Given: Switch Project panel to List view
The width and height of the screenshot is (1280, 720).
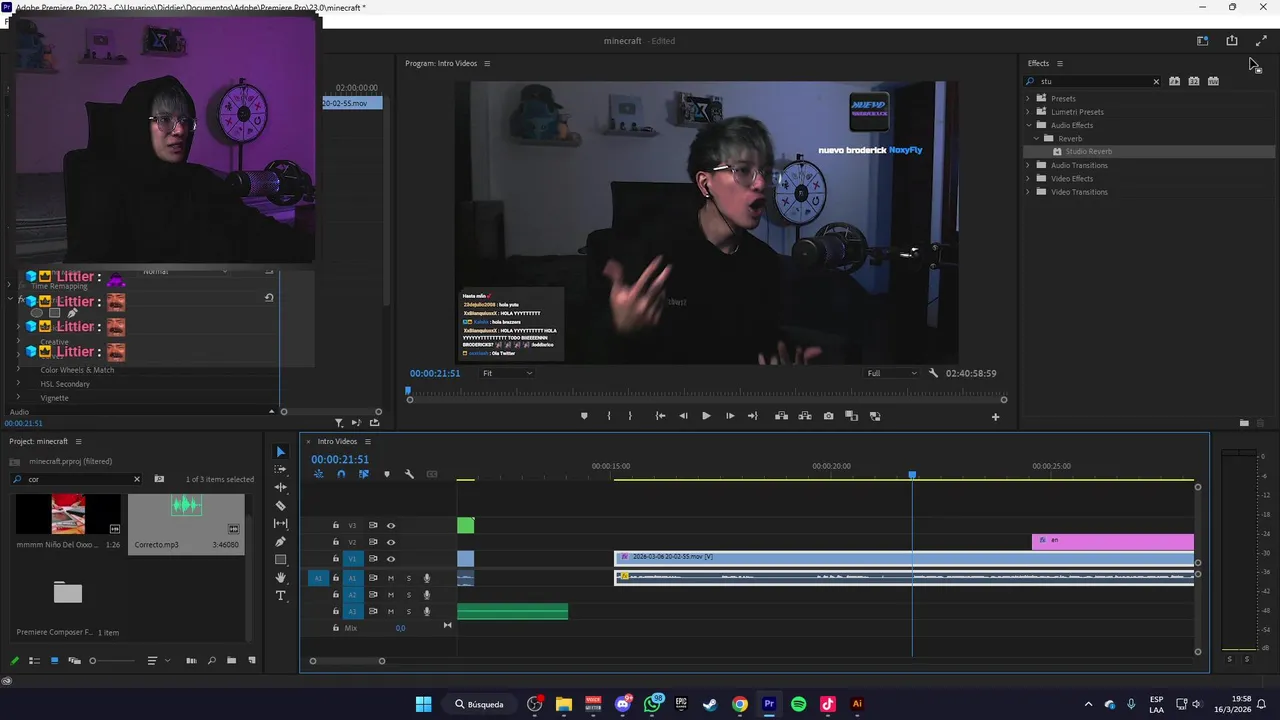Looking at the screenshot, I should pos(34,660).
